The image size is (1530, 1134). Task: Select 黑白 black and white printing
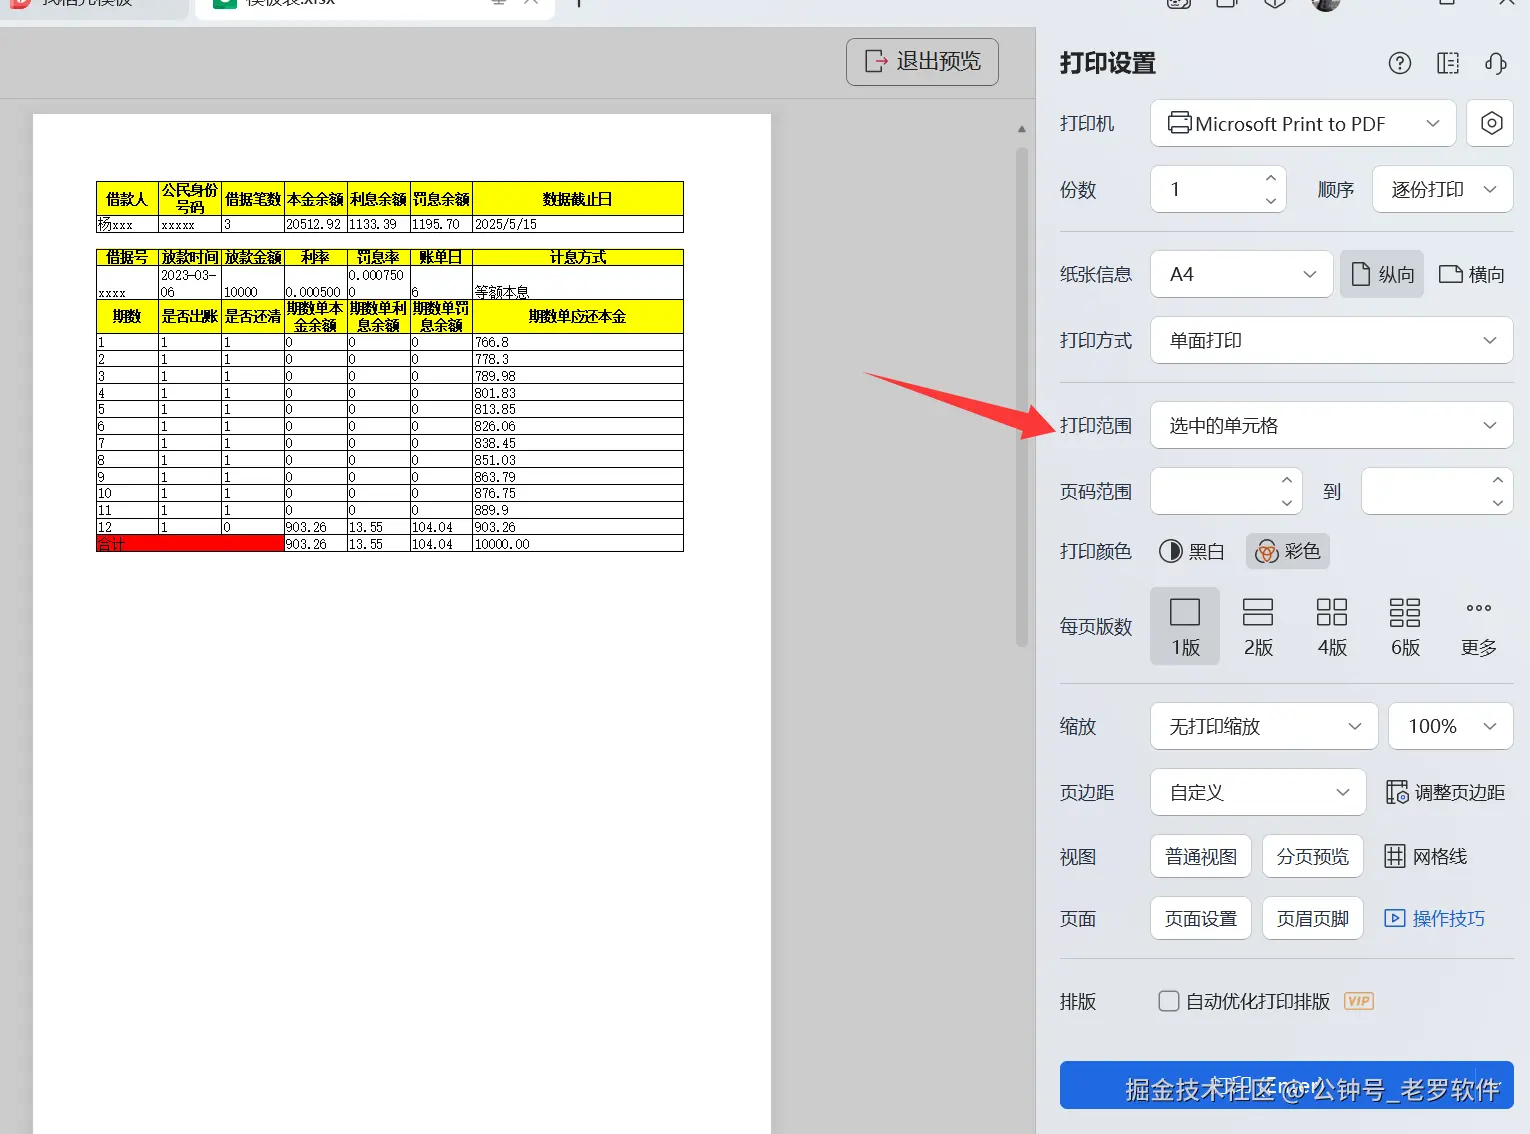click(1191, 551)
